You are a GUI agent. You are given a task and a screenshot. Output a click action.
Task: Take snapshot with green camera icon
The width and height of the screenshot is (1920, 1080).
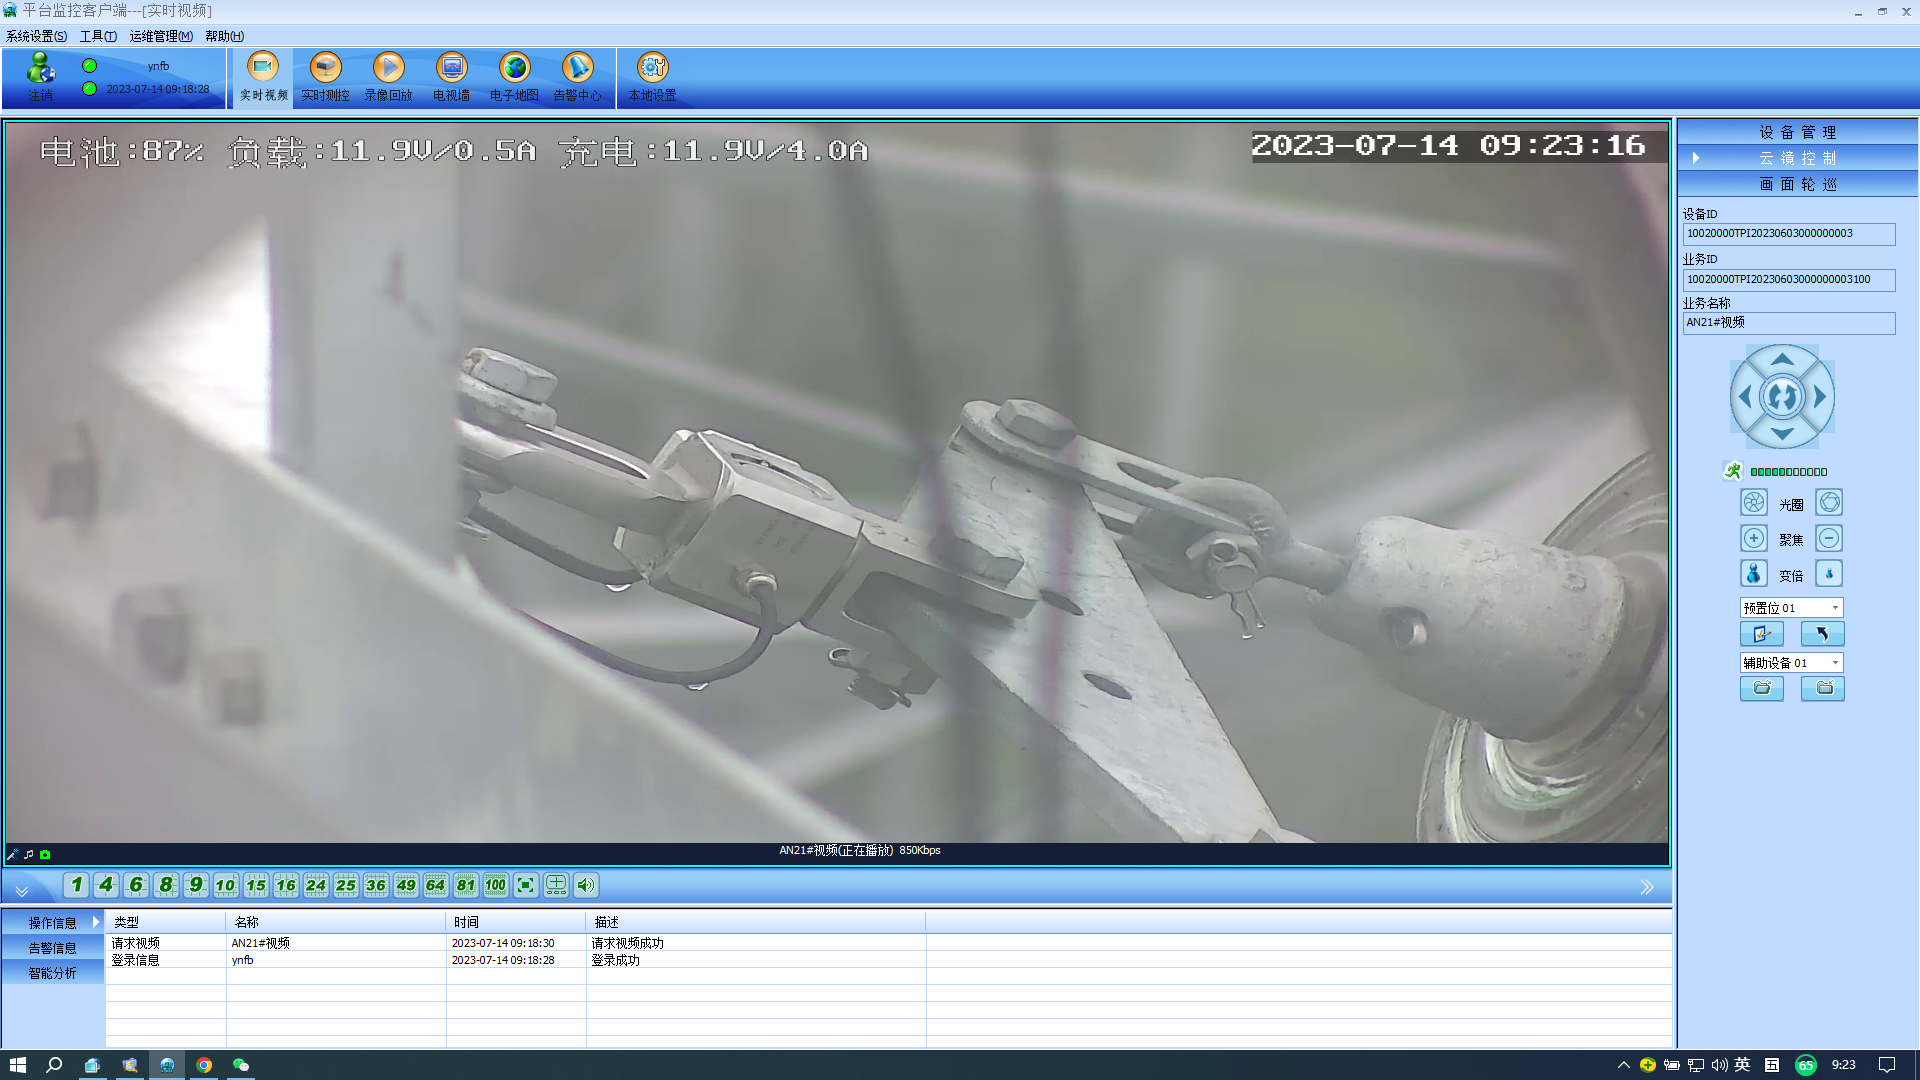pyautogui.click(x=45, y=855)
